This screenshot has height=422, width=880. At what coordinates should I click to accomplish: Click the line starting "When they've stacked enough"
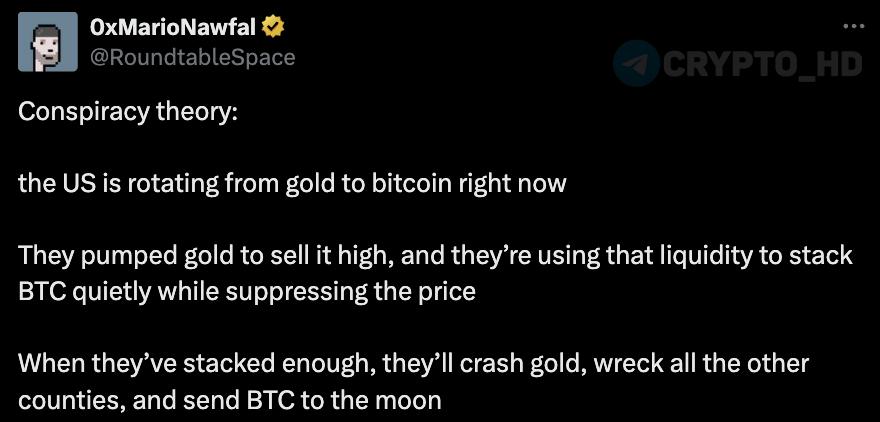[x=413, y=365]
